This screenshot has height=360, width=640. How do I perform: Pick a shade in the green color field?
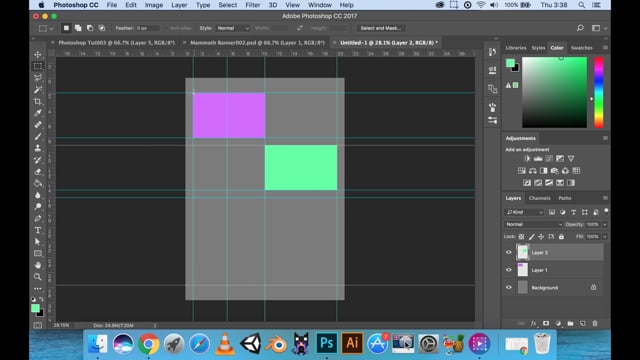click(554, 92)
